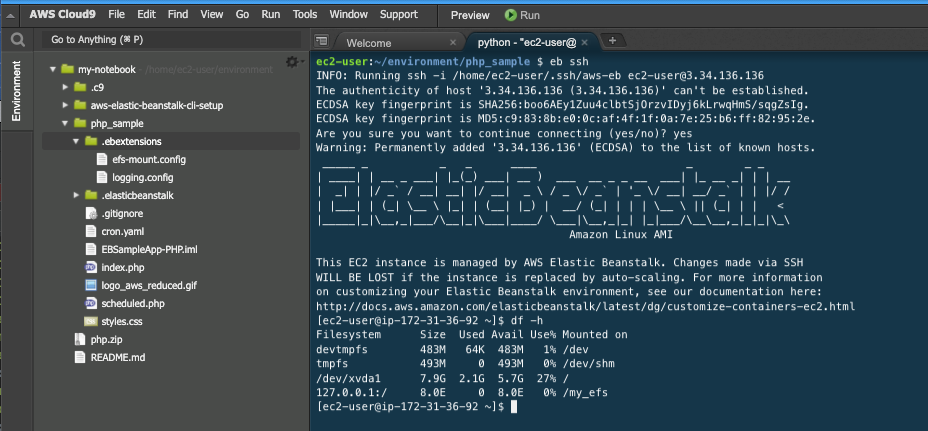Click the green Run play icon
The image size is (928, 431).
coord(510,15)
